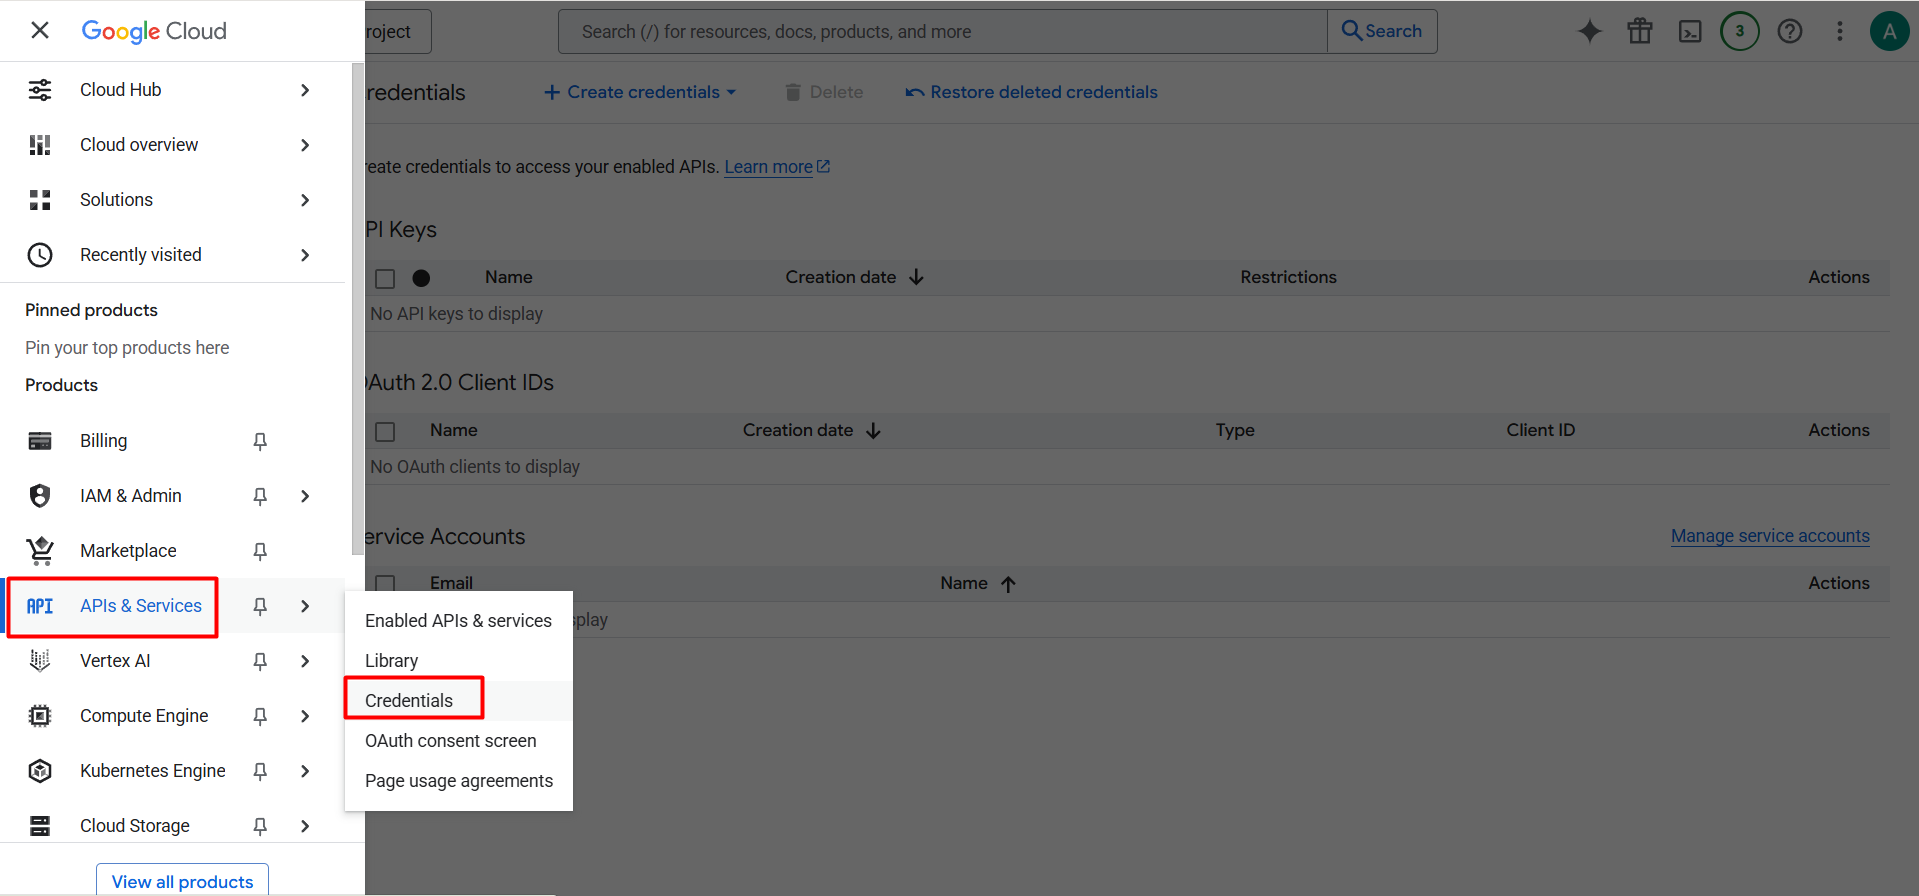Select Enabled APIs & services
This screenshot has height=896, width=1919.
(x=458, y=621)
